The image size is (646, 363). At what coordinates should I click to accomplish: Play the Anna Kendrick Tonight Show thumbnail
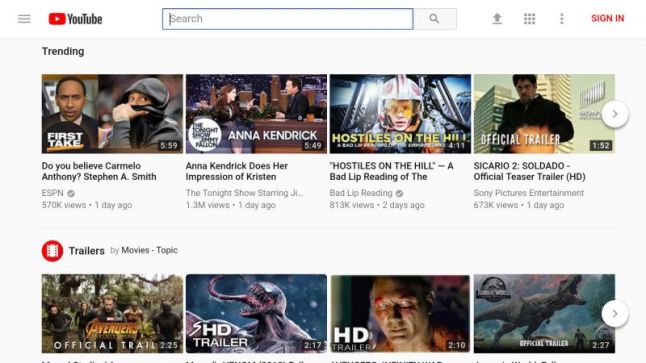[256, 114]
